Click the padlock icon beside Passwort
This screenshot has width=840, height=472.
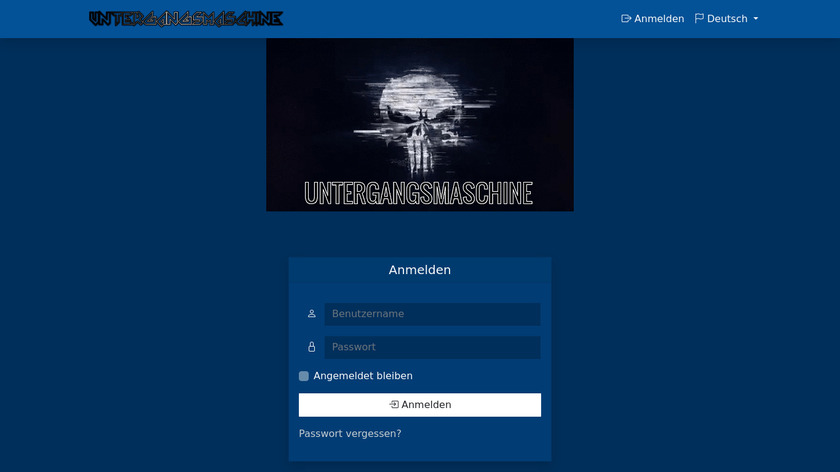[311, 347]
